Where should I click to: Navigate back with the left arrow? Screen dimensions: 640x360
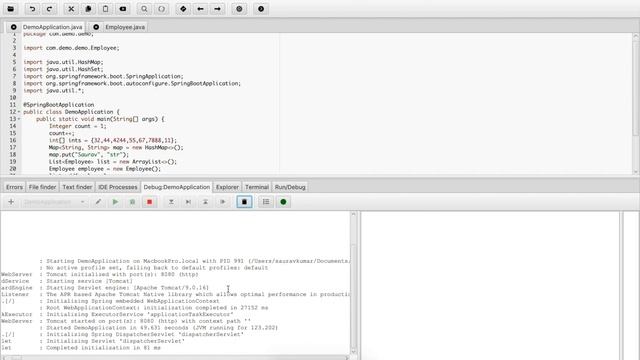(x=200, y=9)
